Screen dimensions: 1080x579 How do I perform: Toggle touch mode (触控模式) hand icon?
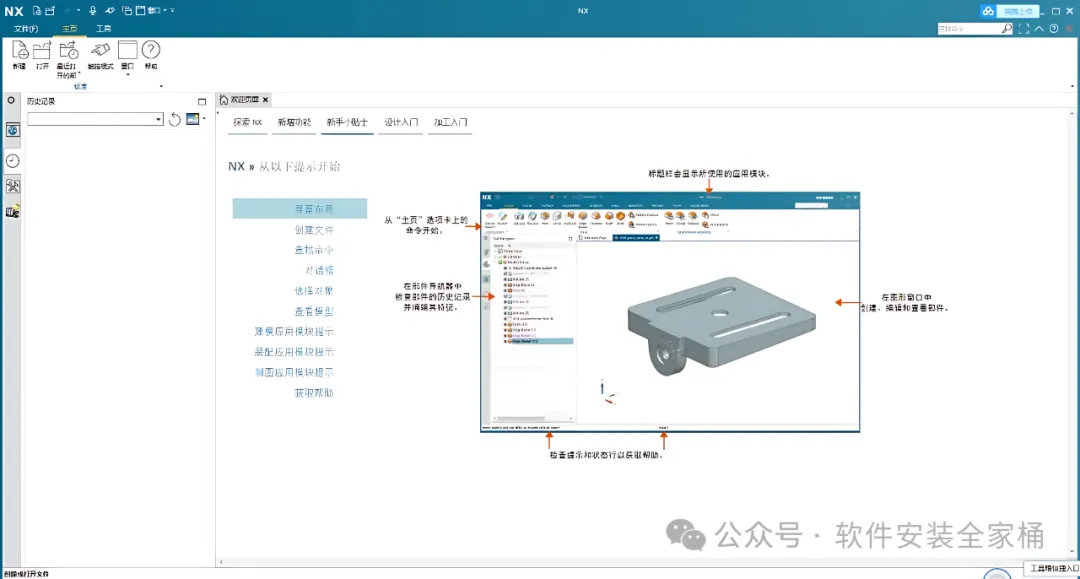click(101, 50)
